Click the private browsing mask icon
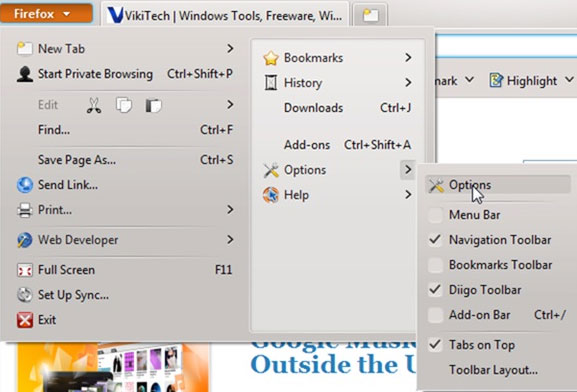This screenshot has height=392, width=577. point(25,74)
